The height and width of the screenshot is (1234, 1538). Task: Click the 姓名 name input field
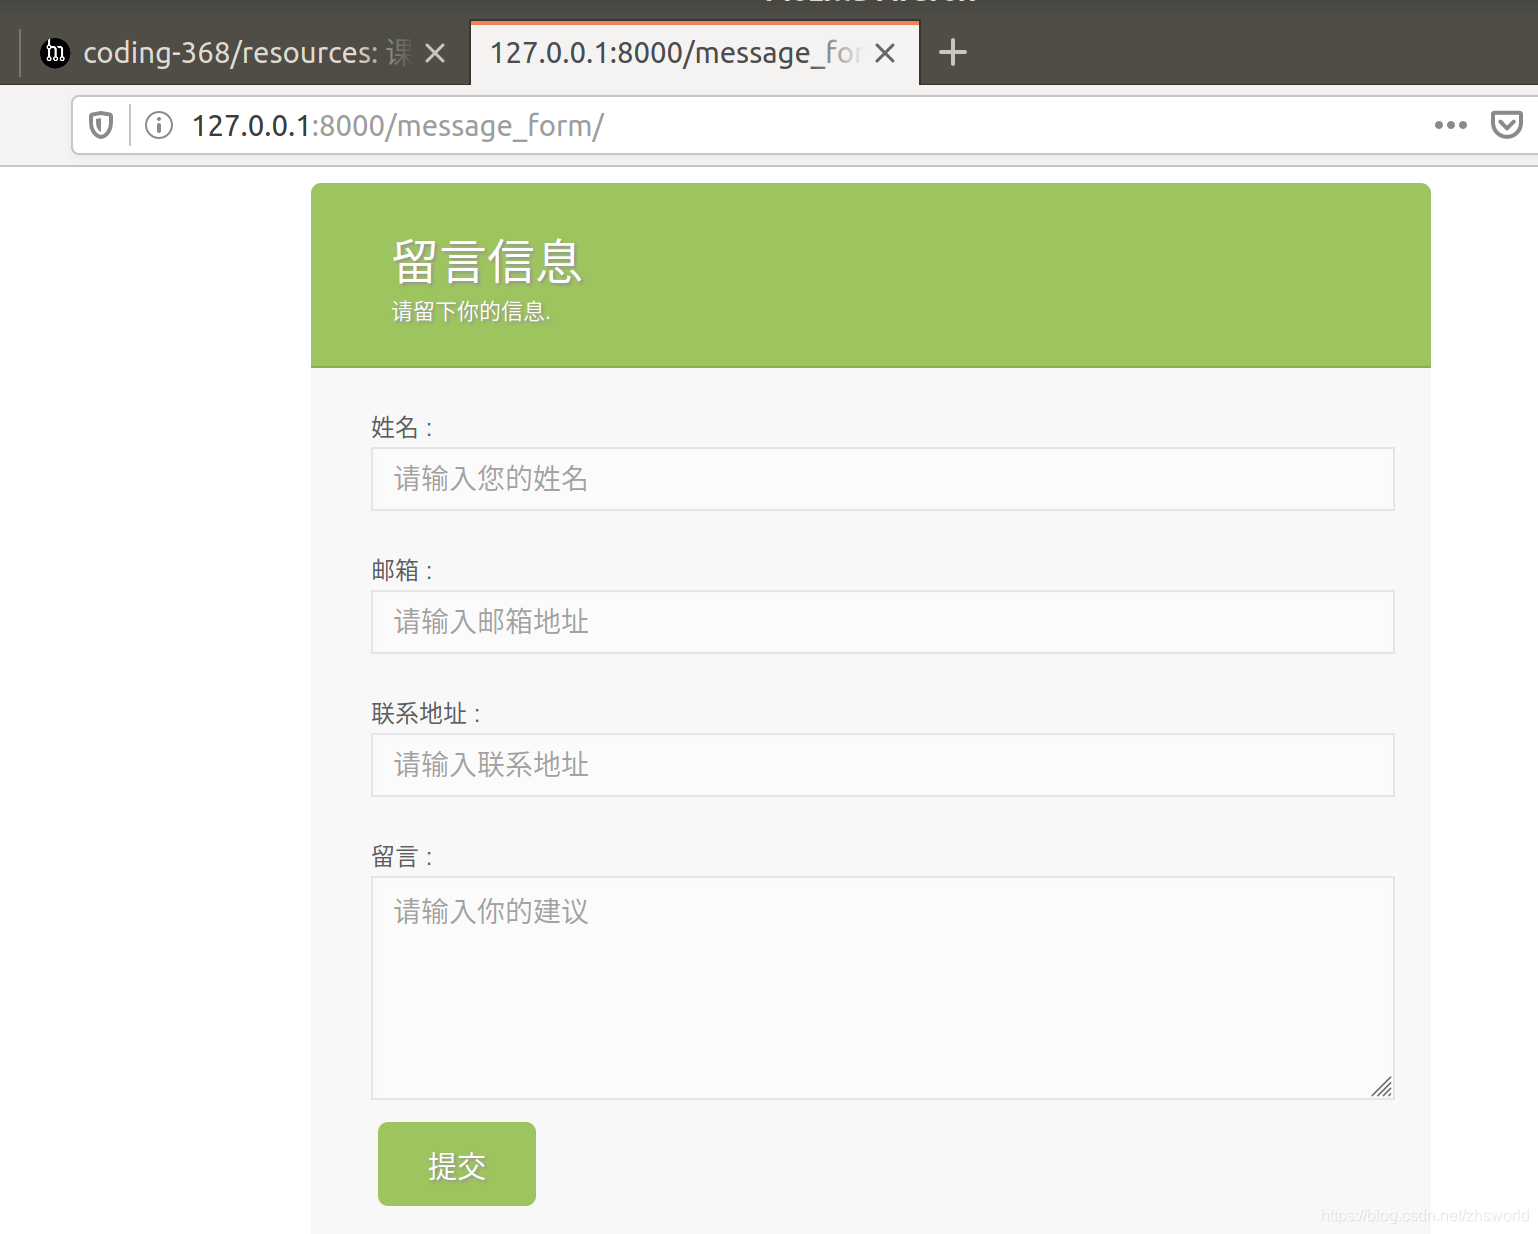click(883, 479)
